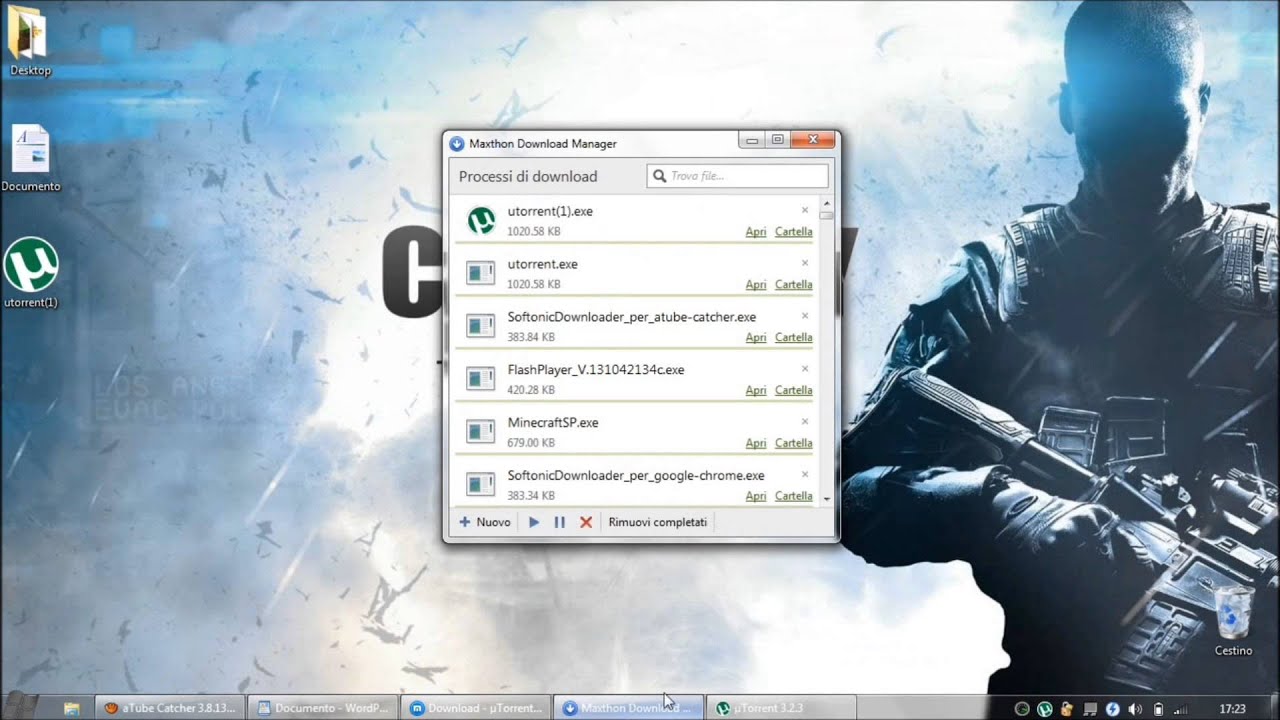
Task: Click the SoftonicDownloader_per_google-chrome.exe file icon
Action: pos(481,485)
